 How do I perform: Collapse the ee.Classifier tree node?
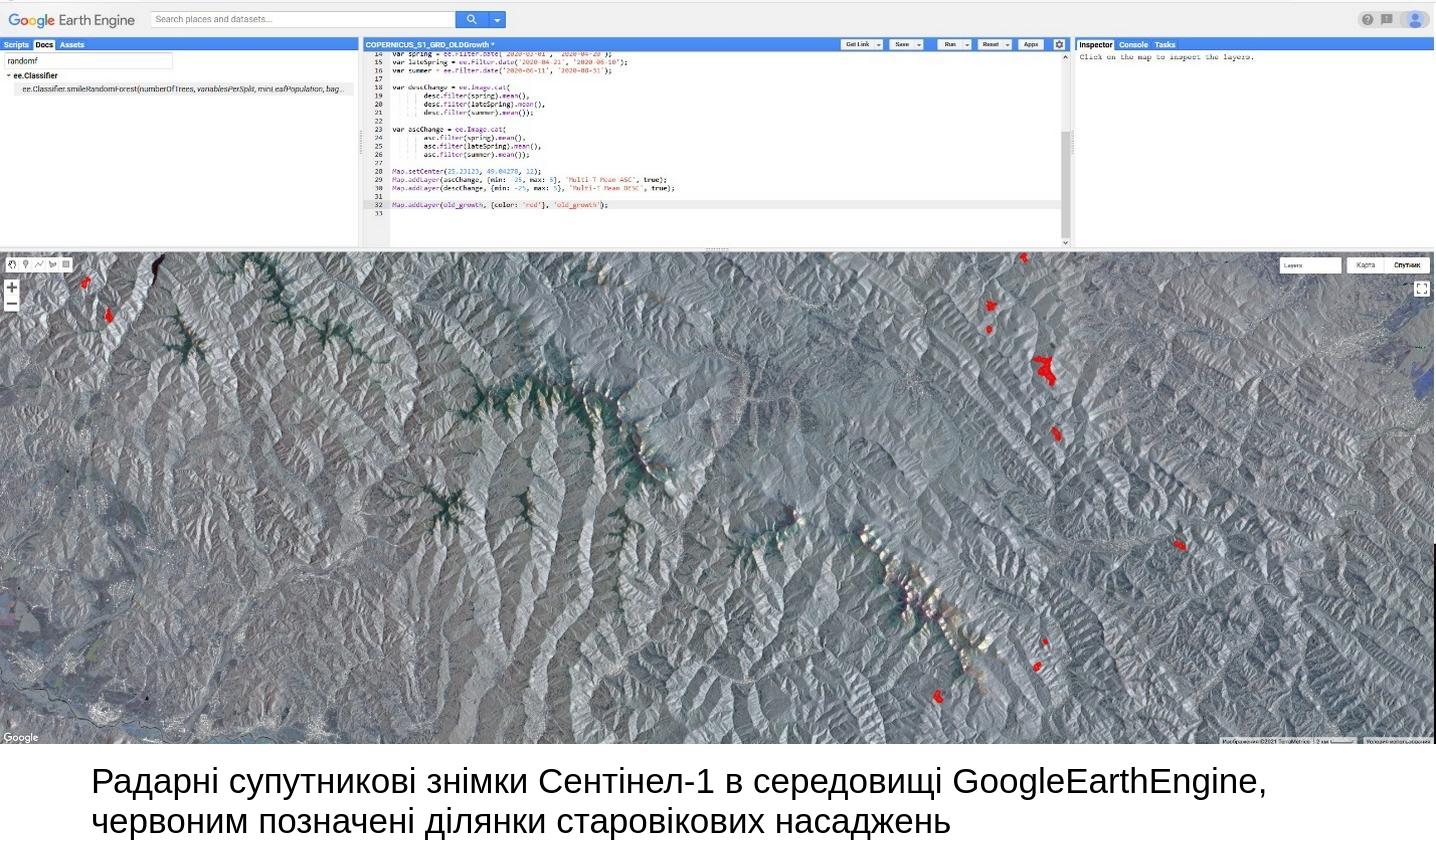click(9, 76)
